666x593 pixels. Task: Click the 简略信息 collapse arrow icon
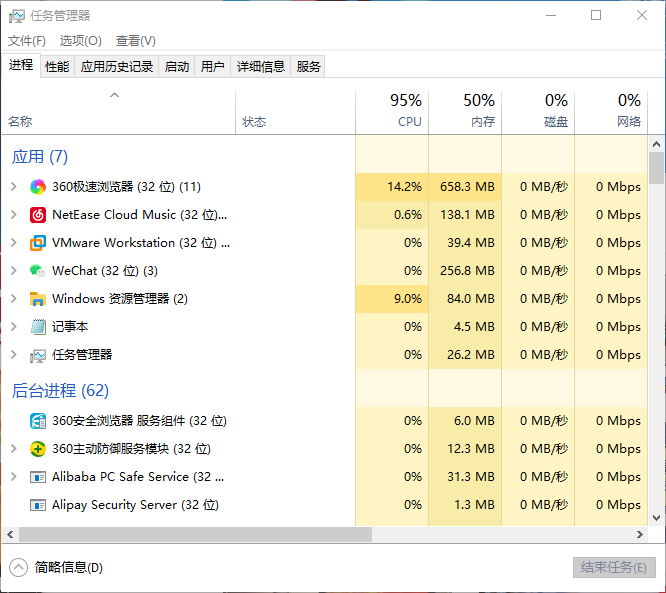click(x=18, y=568)
